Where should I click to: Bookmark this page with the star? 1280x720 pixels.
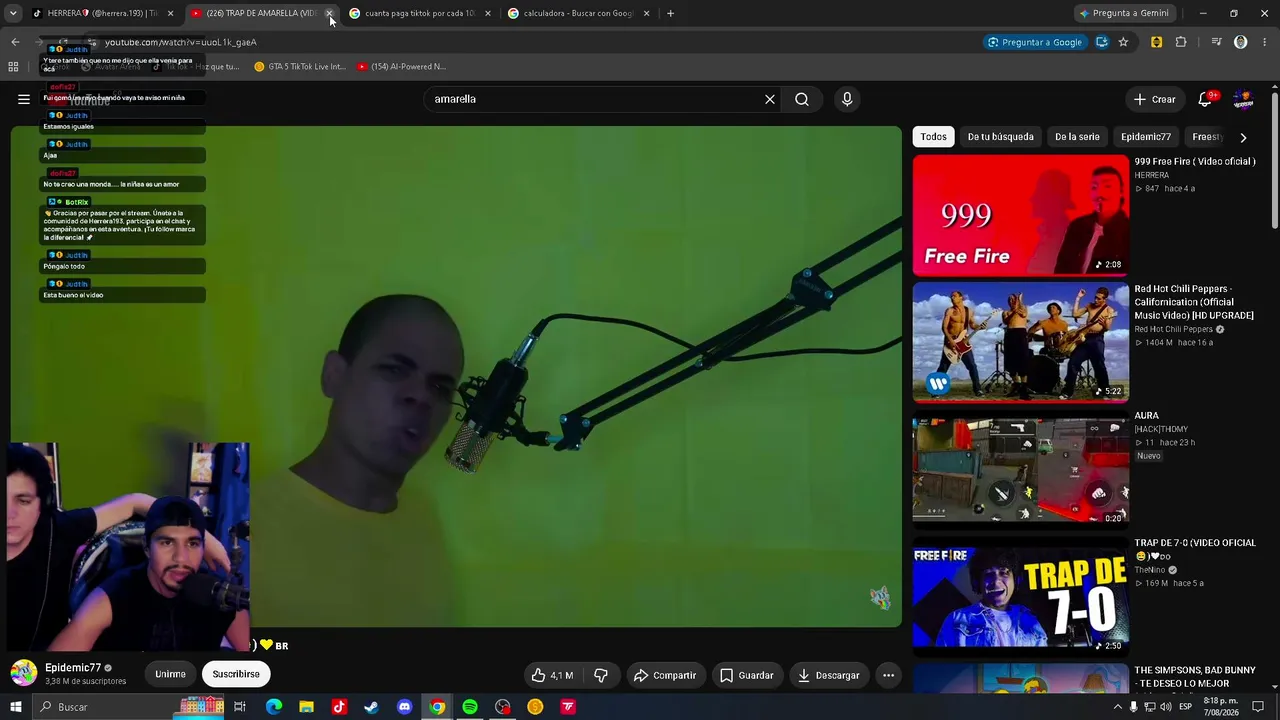(x=1123, y=42)
